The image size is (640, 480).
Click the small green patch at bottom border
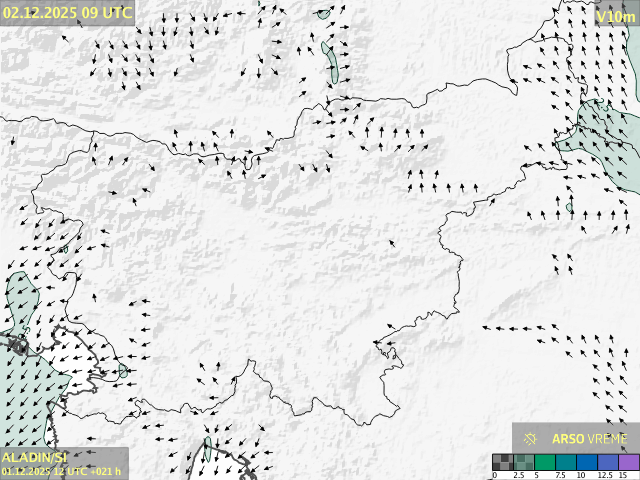coord(207,448)
